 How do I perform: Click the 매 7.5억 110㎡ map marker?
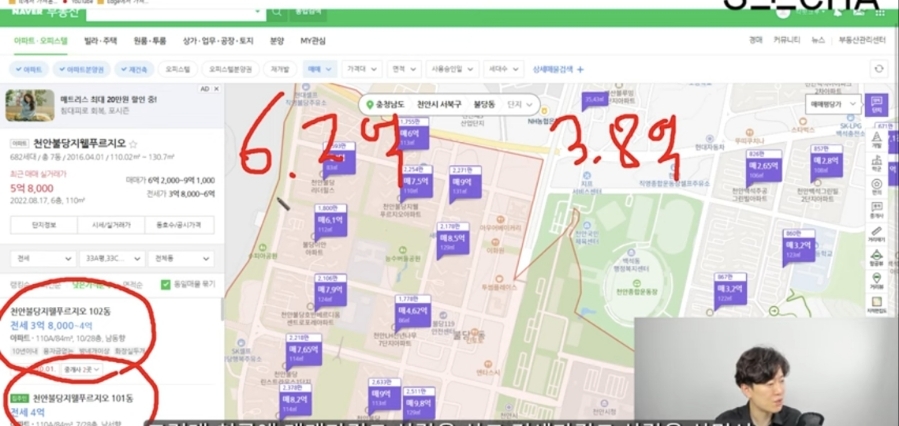pos(416,184)
